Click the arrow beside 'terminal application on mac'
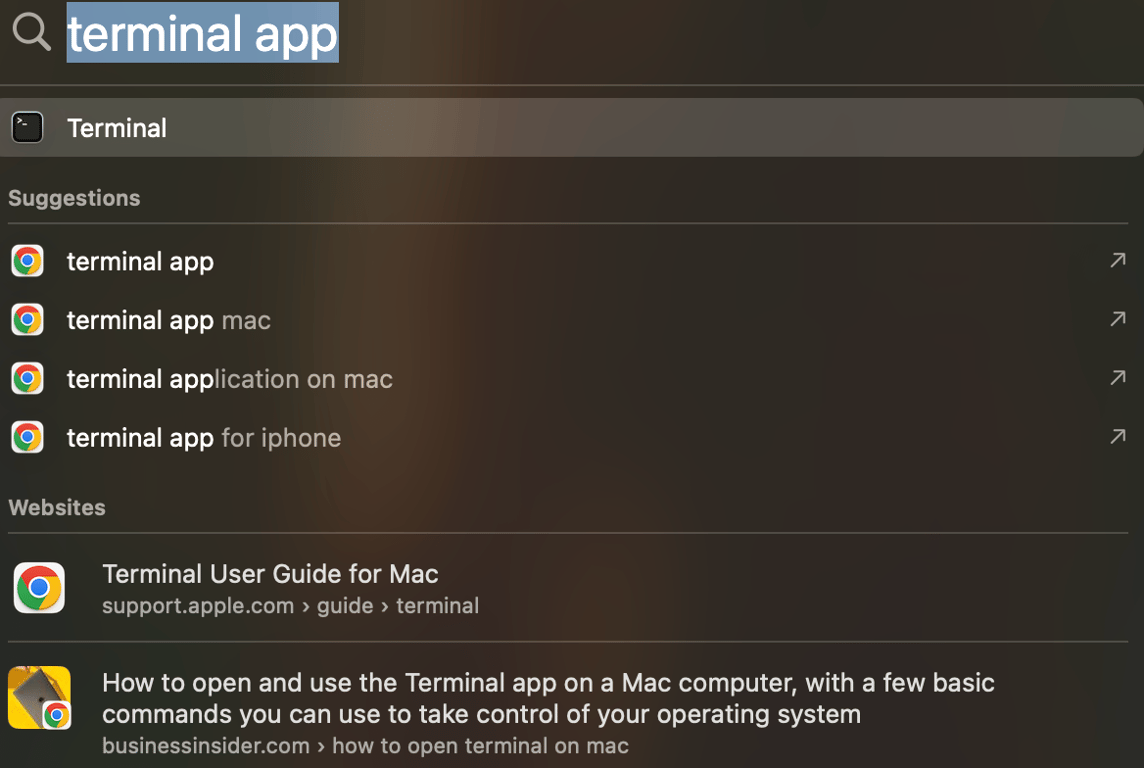The height and width of the screenshot is (768, 1144). coord(1118,378)
